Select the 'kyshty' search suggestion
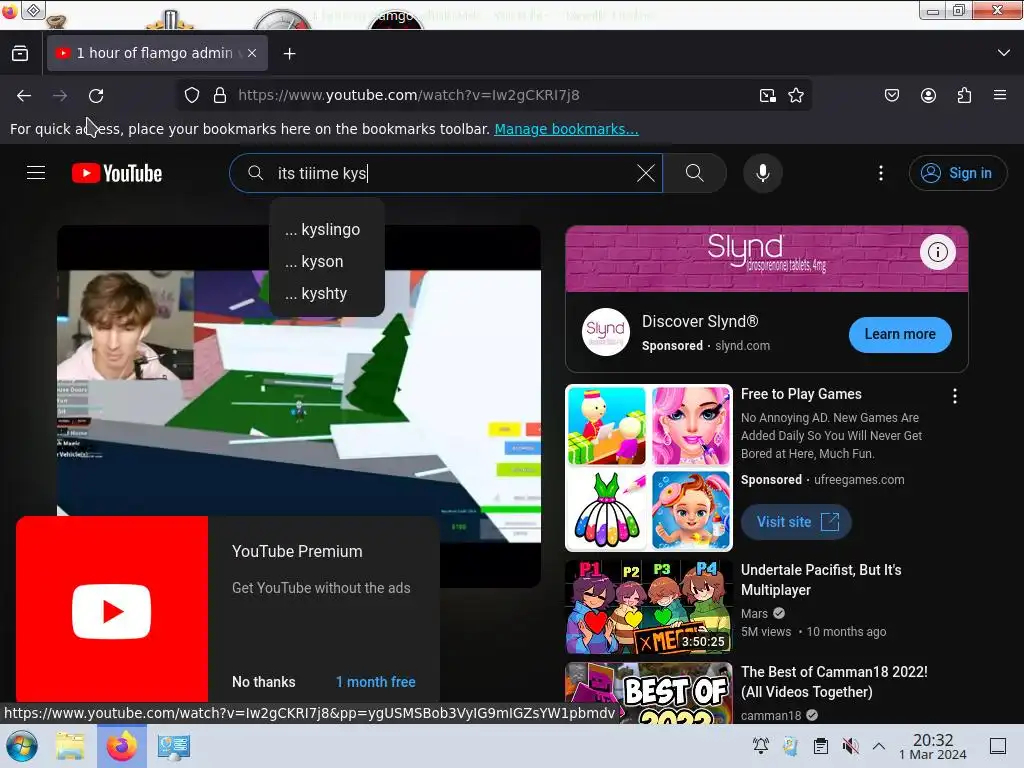 [x=327, y=293]
